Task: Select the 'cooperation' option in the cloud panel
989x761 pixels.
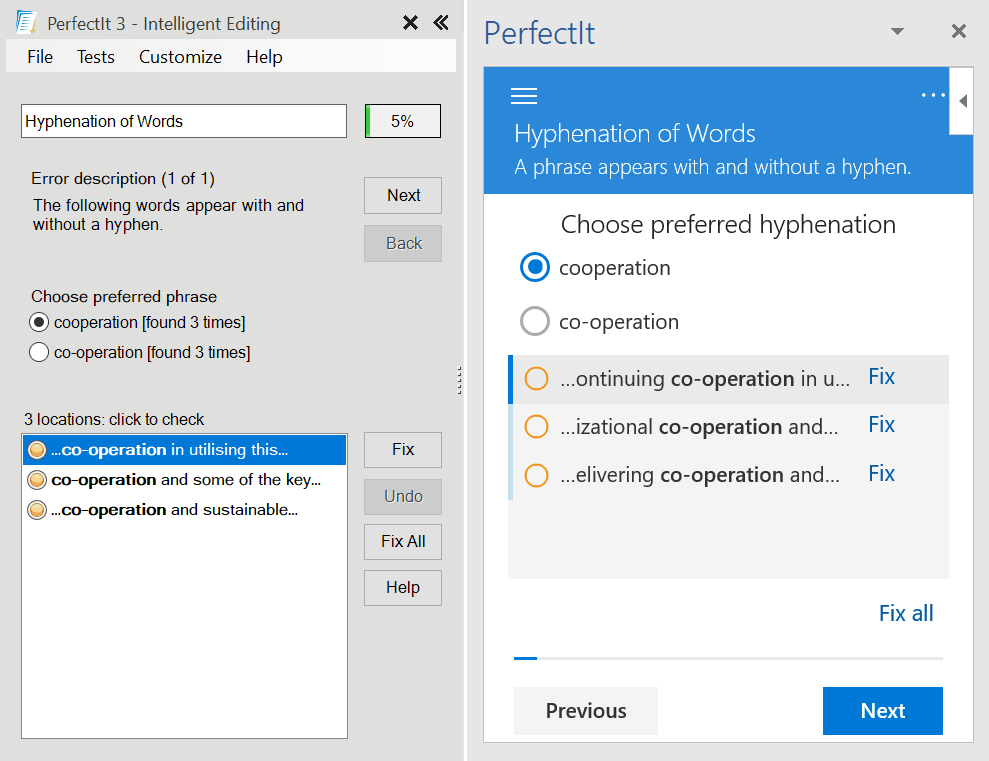Action: coord(535,267)
